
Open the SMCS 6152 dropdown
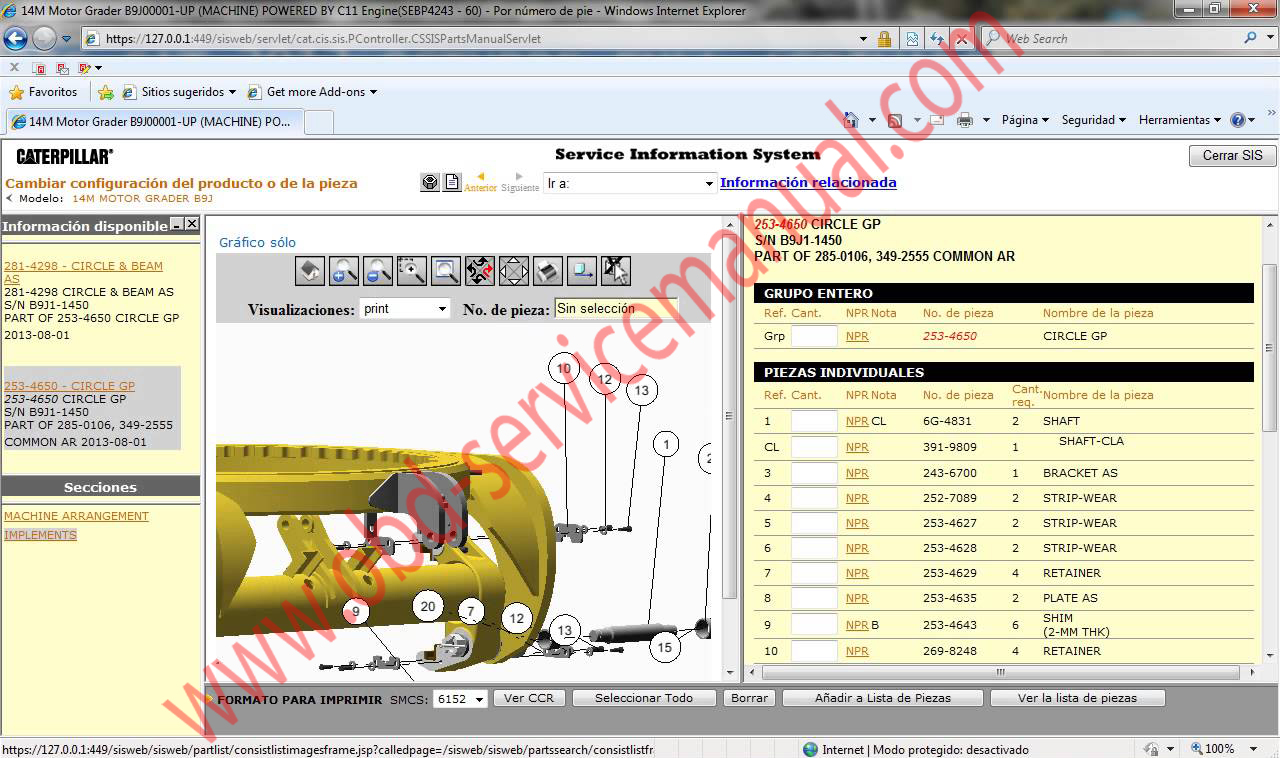tap(458, 699)
